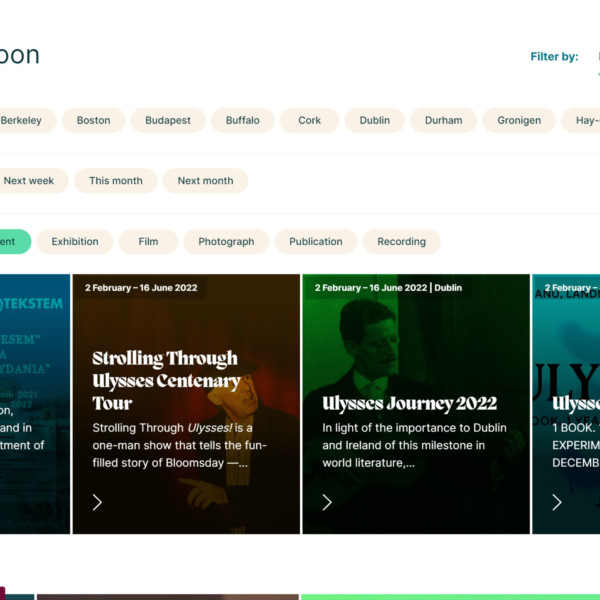Image resolution: width=600 pixels, height=600 pixels.
Task: Show events for Next week
Action: [x=29, y=181]
